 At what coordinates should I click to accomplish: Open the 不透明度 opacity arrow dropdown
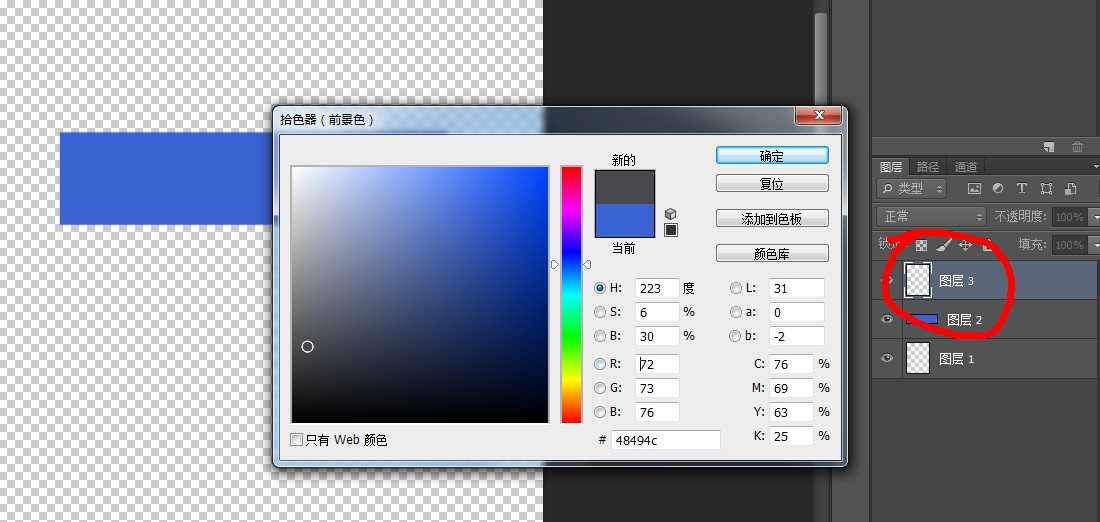point(1093,217)
